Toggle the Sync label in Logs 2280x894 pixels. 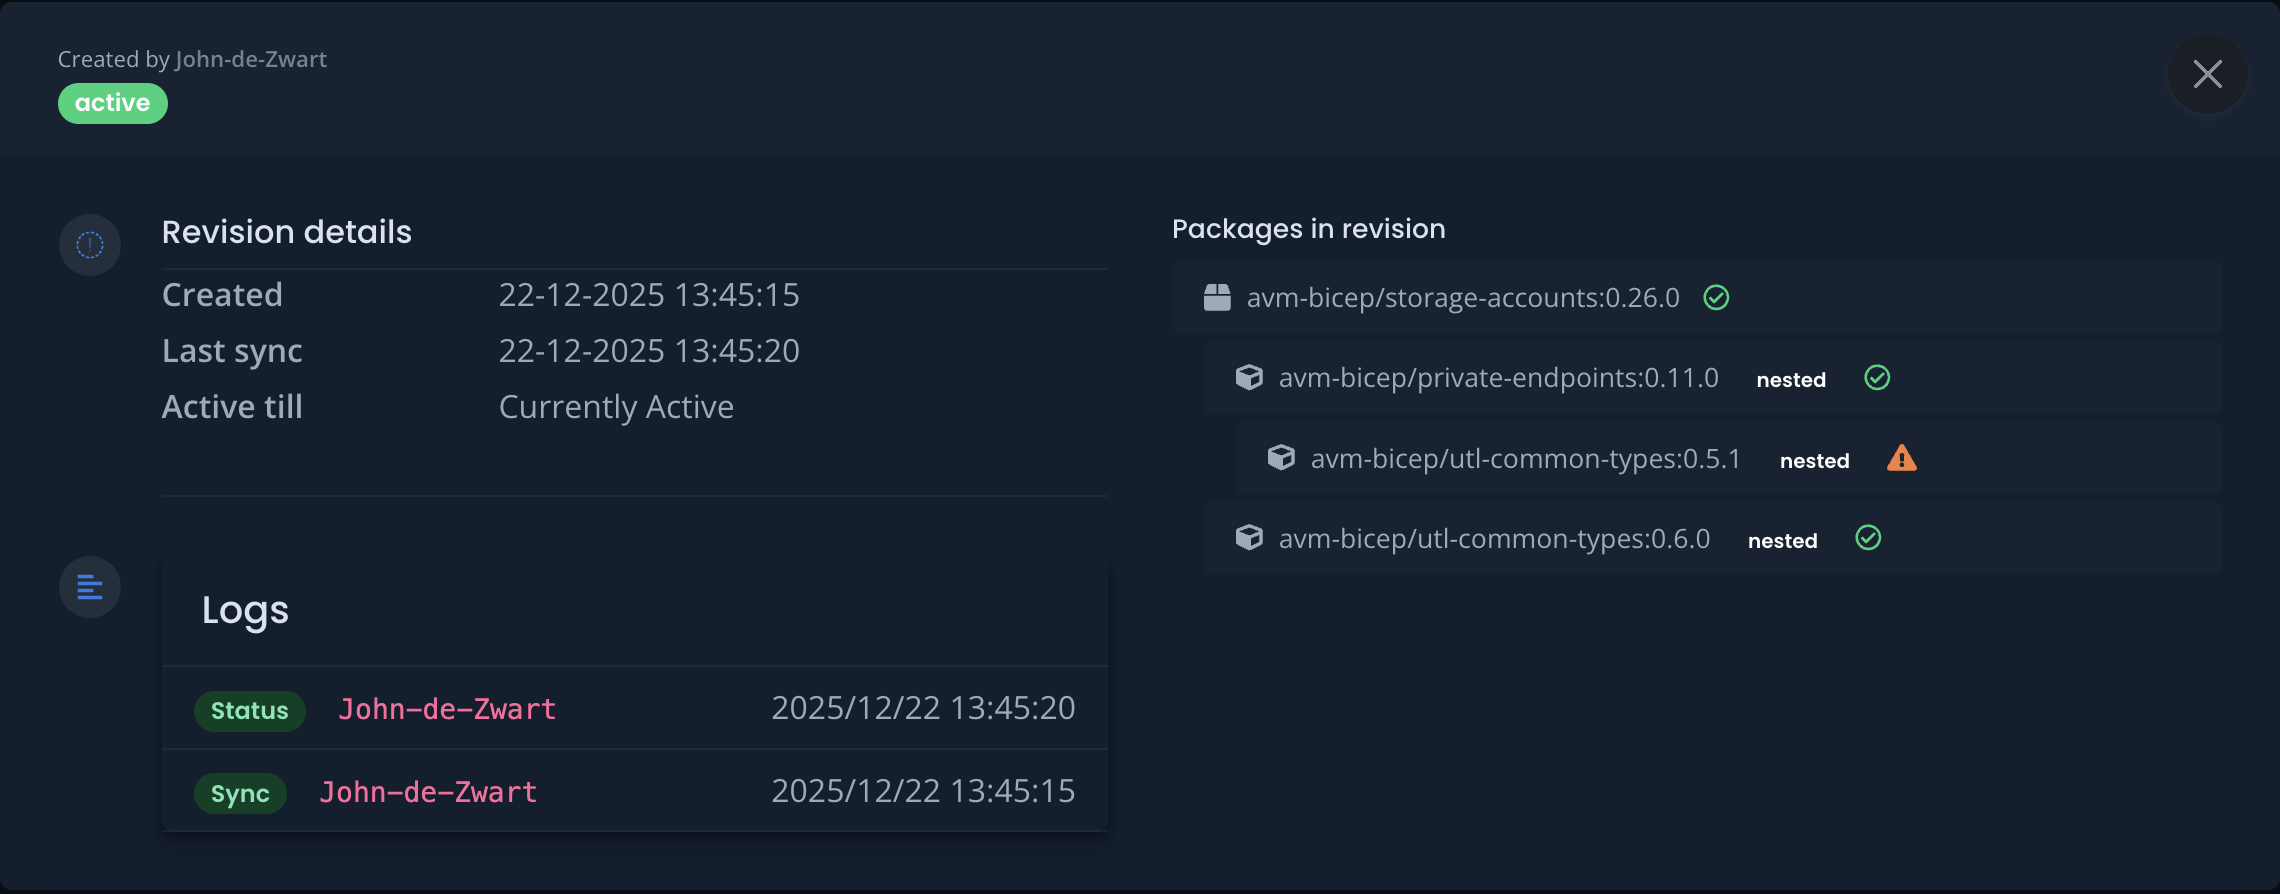coord(240,793)
